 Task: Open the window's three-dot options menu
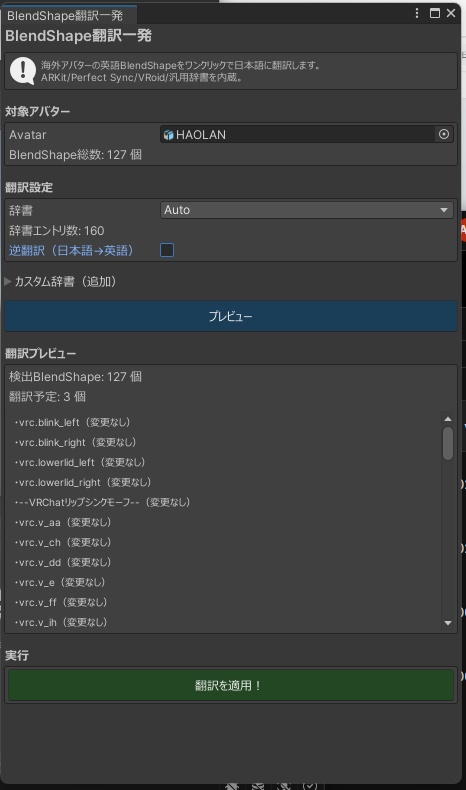[417, 14]
